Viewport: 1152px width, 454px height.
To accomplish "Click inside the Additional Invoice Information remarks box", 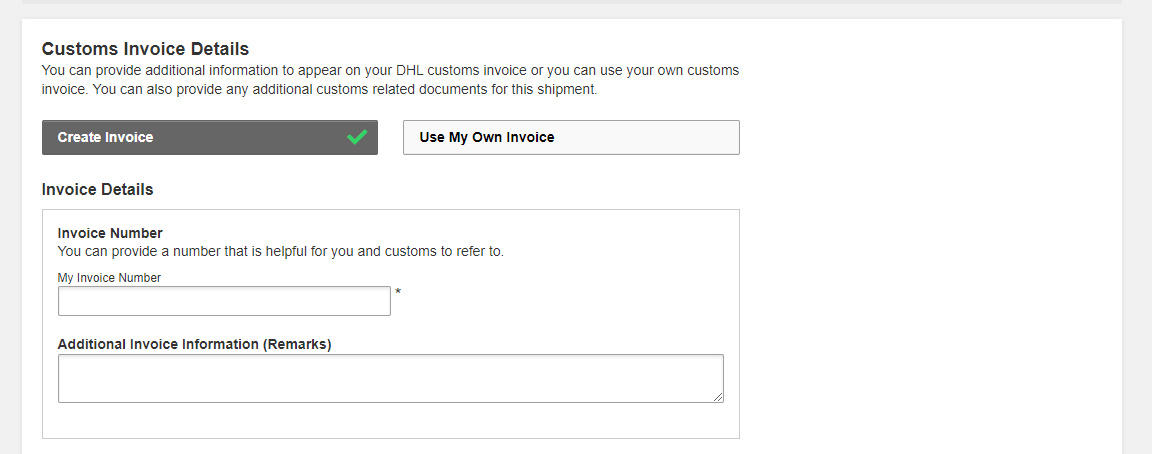I will pyautogui.click(x=390, y=378).
